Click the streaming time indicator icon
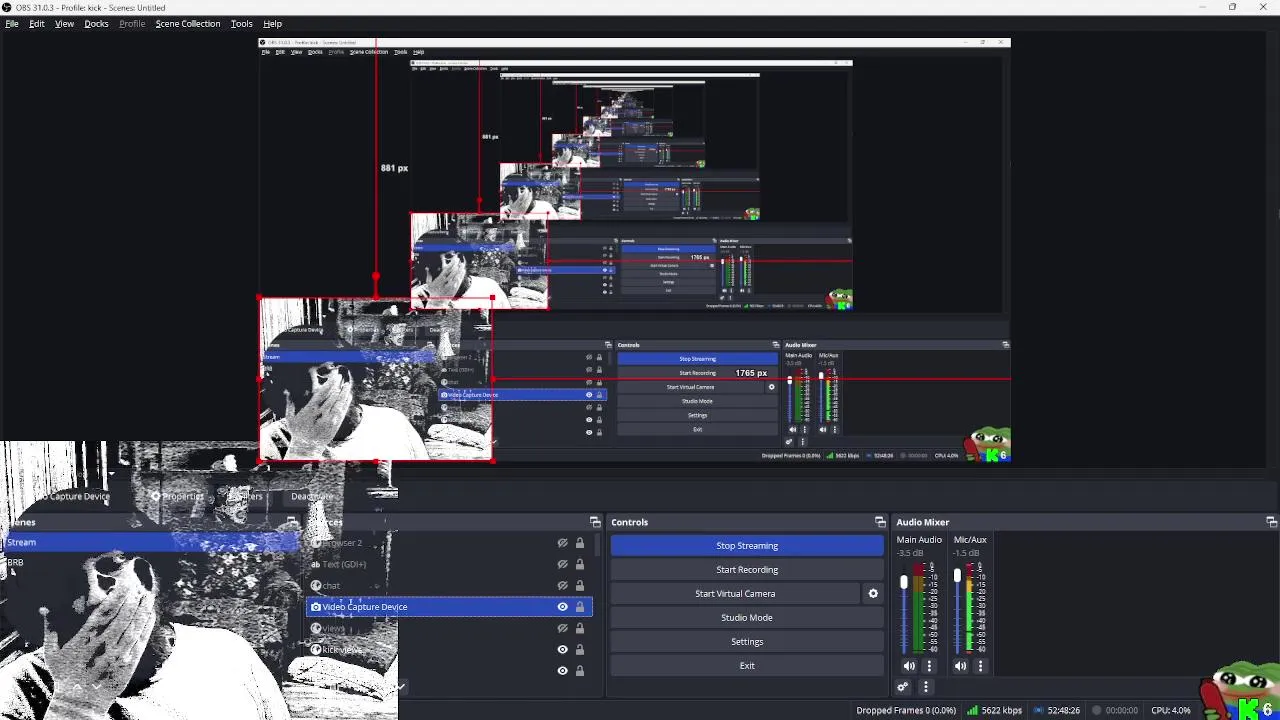The width and height of the screenshot is (1280, 720). pyautogui.click(x=1038, y=711)
